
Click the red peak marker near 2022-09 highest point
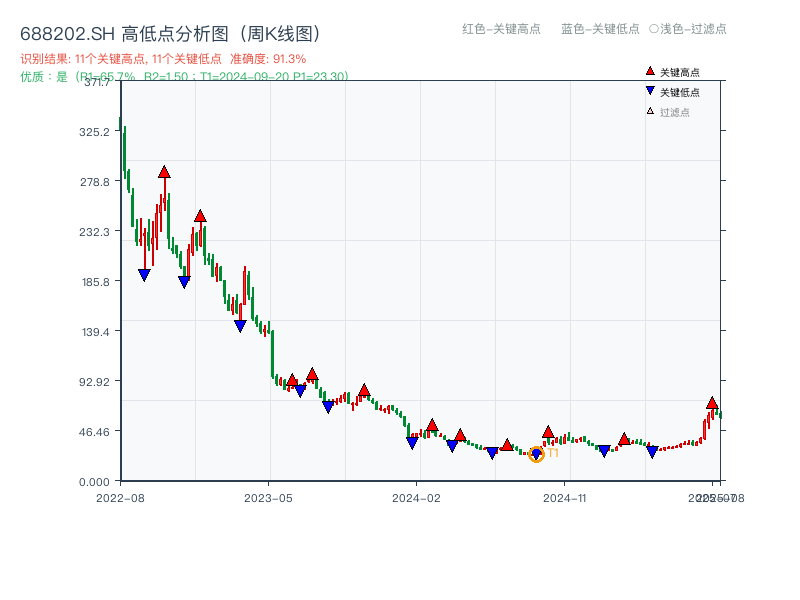click(164, 170)
